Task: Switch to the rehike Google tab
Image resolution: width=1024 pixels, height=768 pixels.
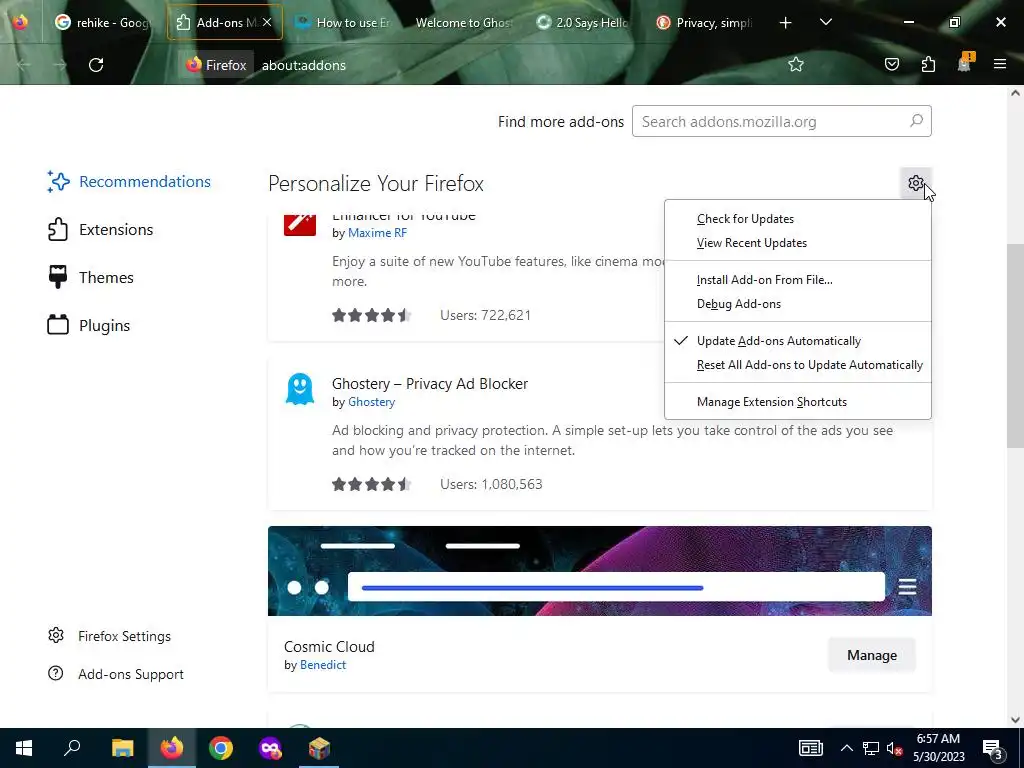Action: pyautogui.click(x=103, y=22)
